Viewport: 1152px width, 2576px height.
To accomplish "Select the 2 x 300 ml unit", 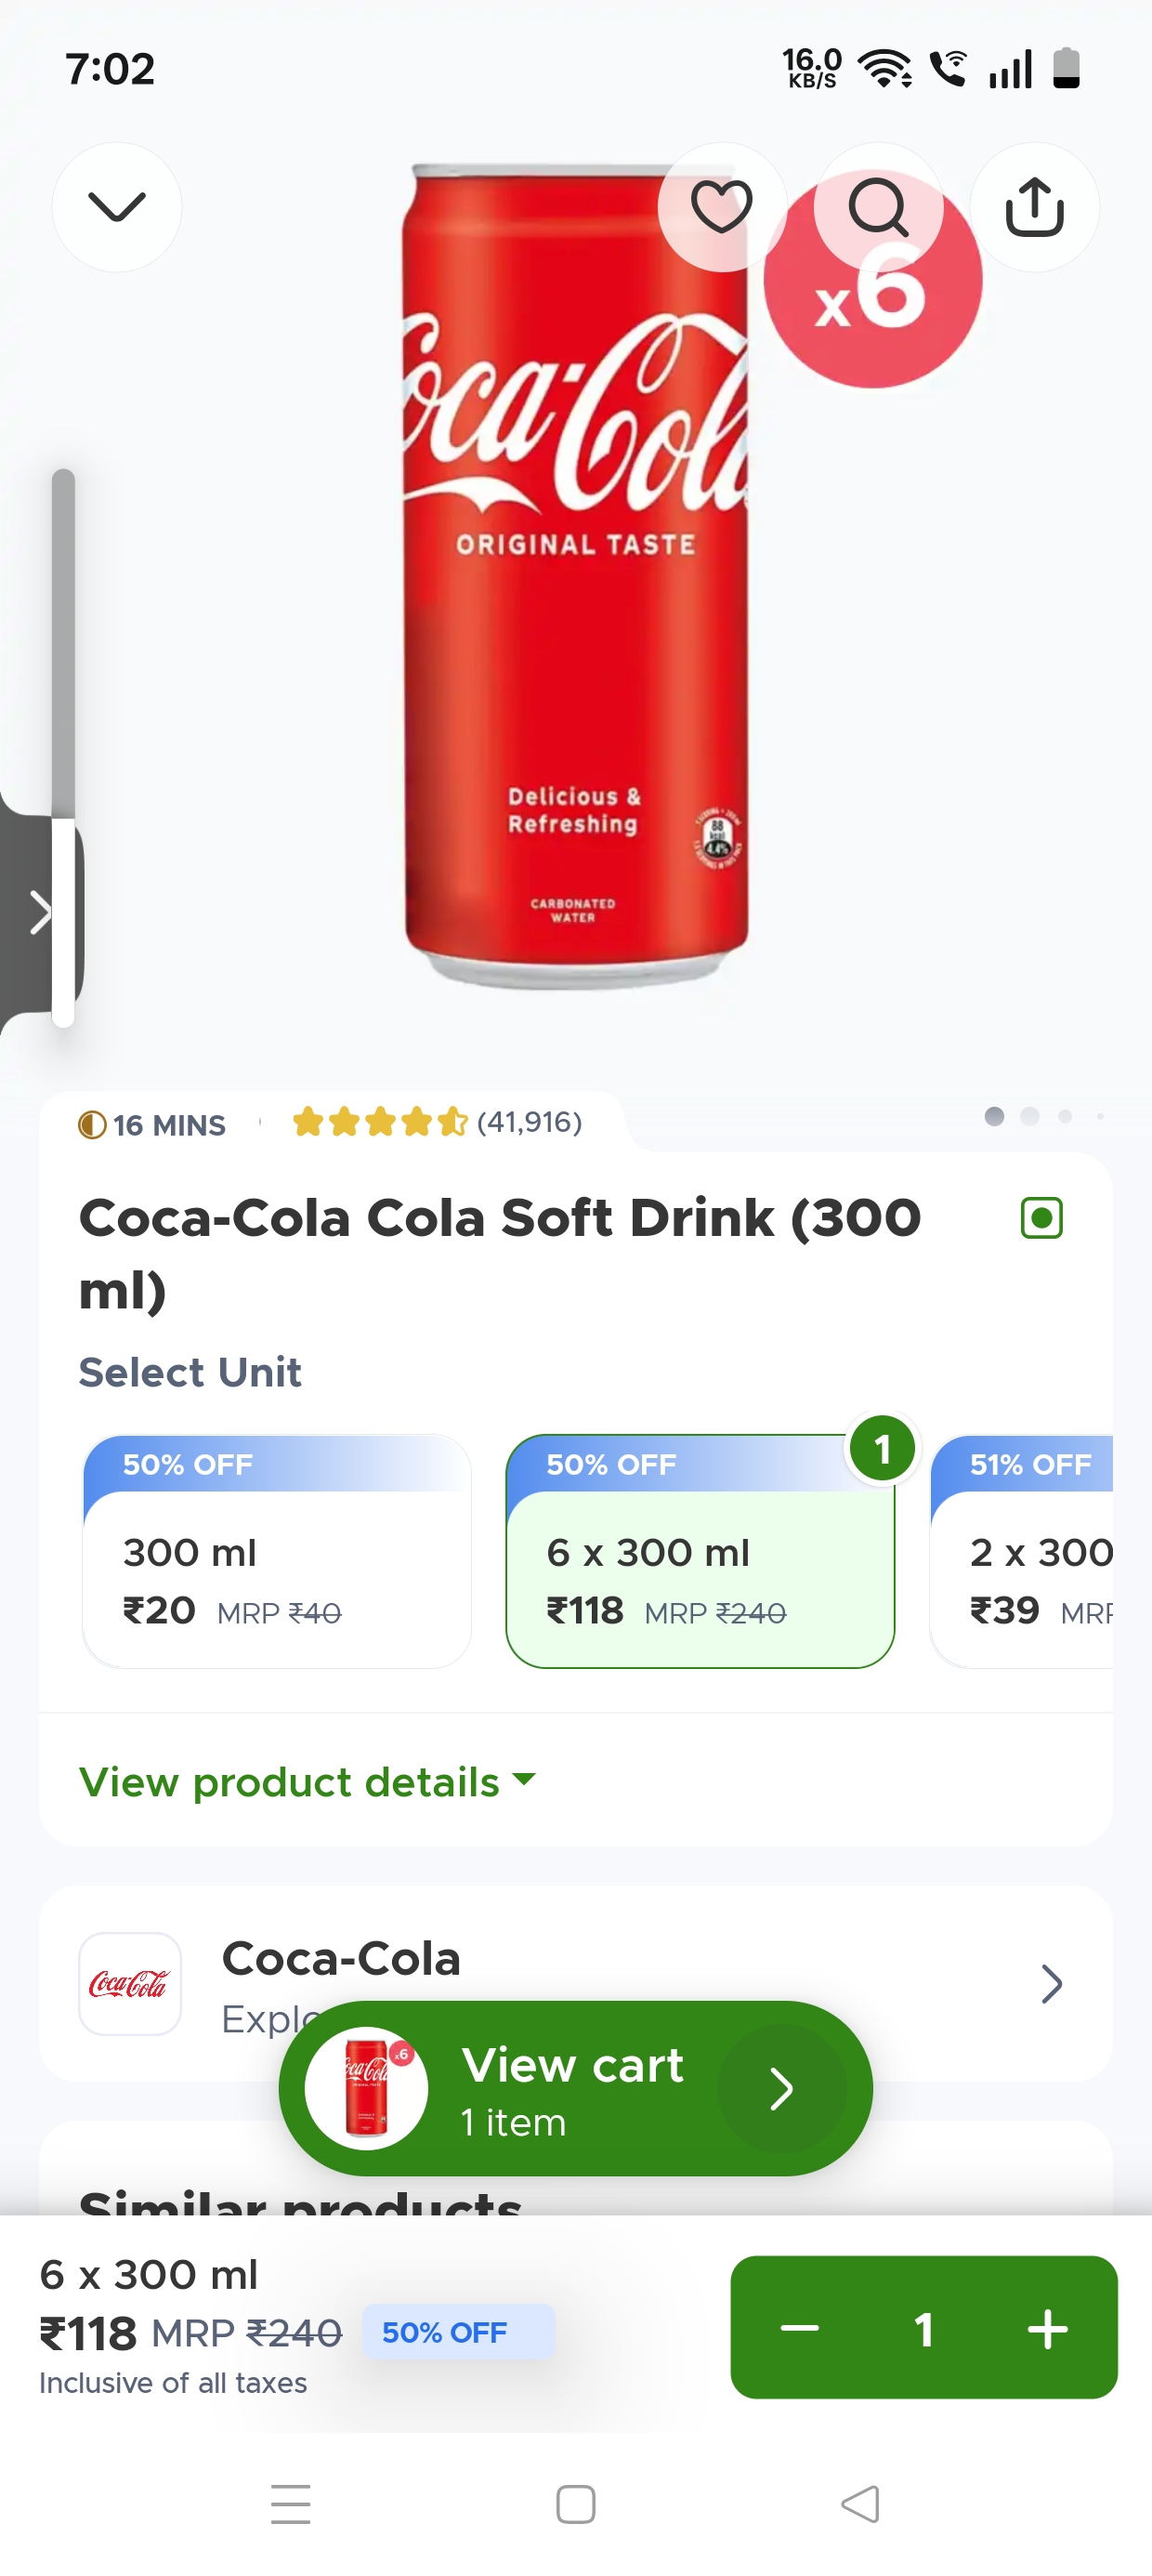I will 1030,1552.
